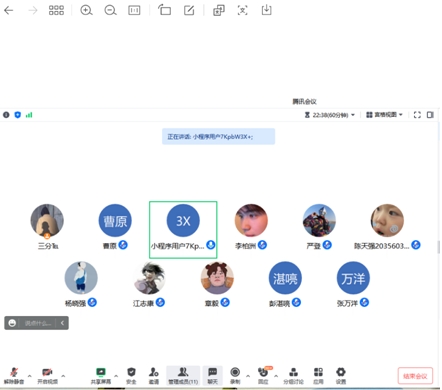
Task: Open the security shield icon in meeting toolbar
Action: click(131, 375)
